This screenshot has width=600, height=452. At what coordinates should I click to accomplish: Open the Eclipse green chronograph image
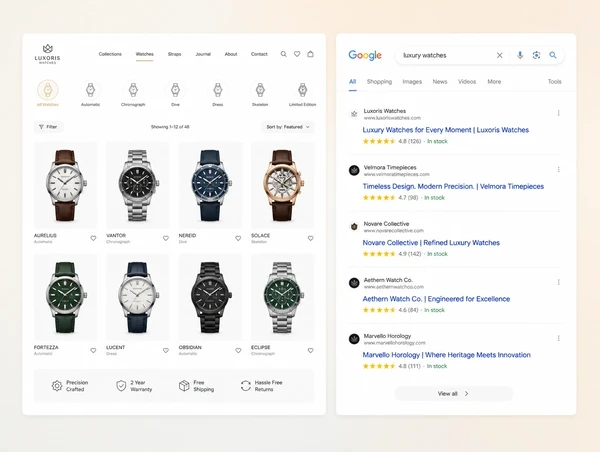[283, 297]
